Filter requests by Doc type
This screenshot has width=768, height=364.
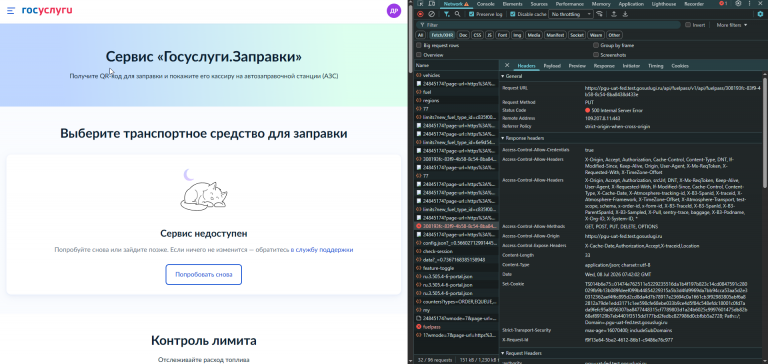463,35
